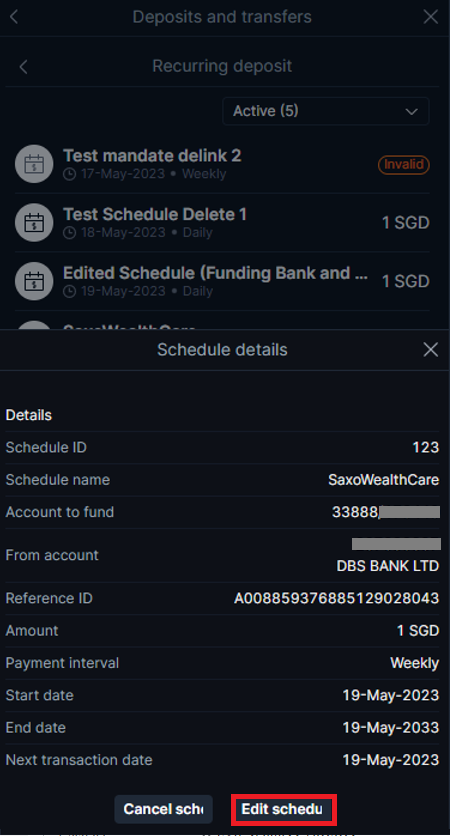Click the Cancel schedule button

tap(163, 809)
